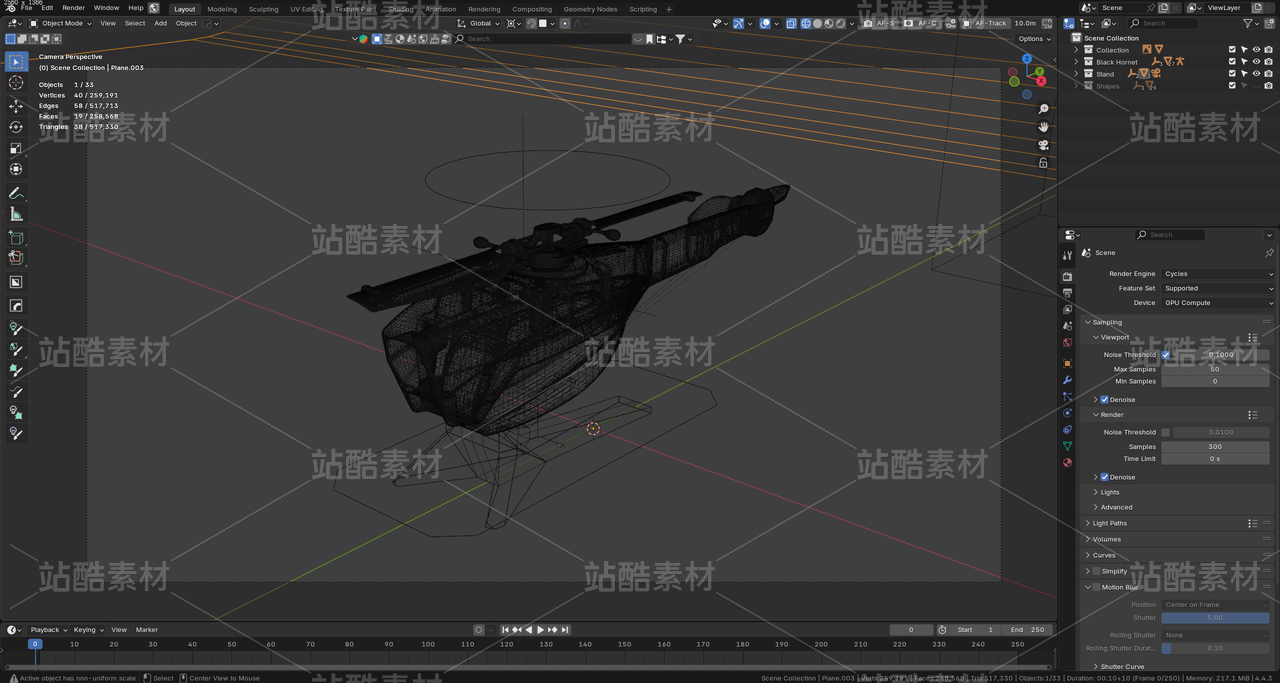Image resolution: width=1280 pixels, height=683 pixels.
Task: Open the Modifiers wrench tab icon
Action: point(1067,380)
